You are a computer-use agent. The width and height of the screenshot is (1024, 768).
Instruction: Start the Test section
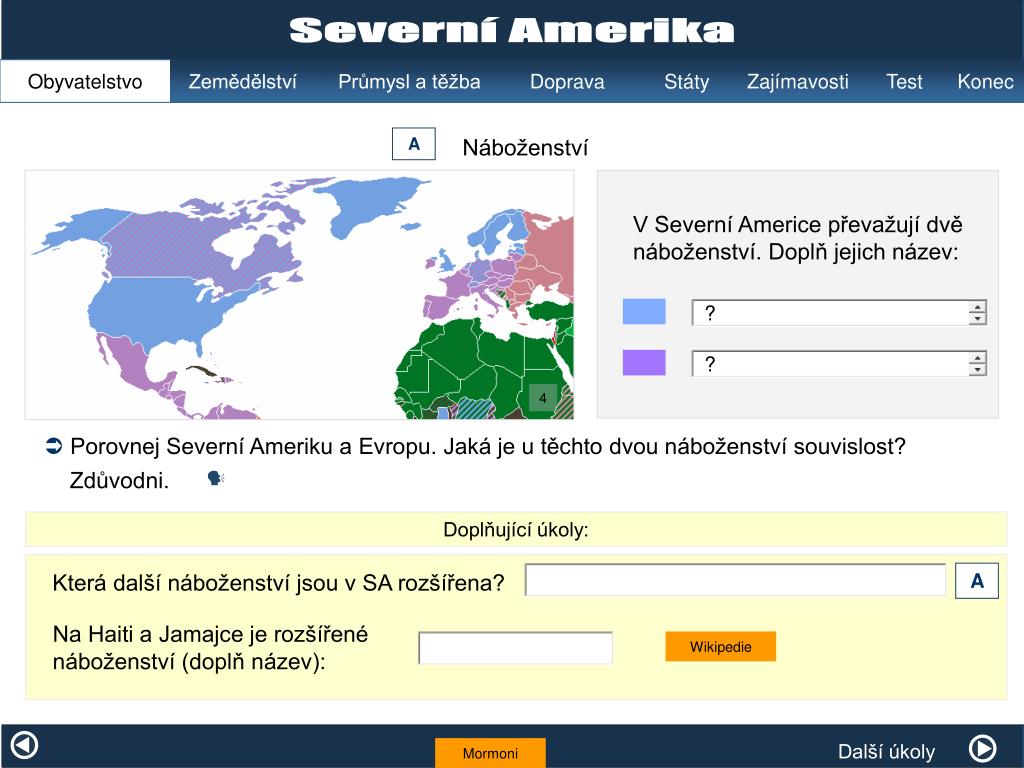coord(904,82)
